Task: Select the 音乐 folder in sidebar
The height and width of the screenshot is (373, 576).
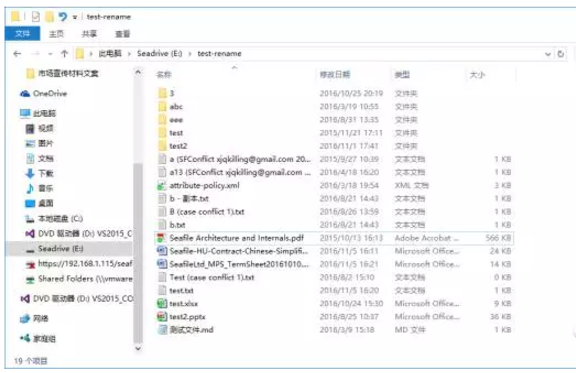Action: click(39, 188)
